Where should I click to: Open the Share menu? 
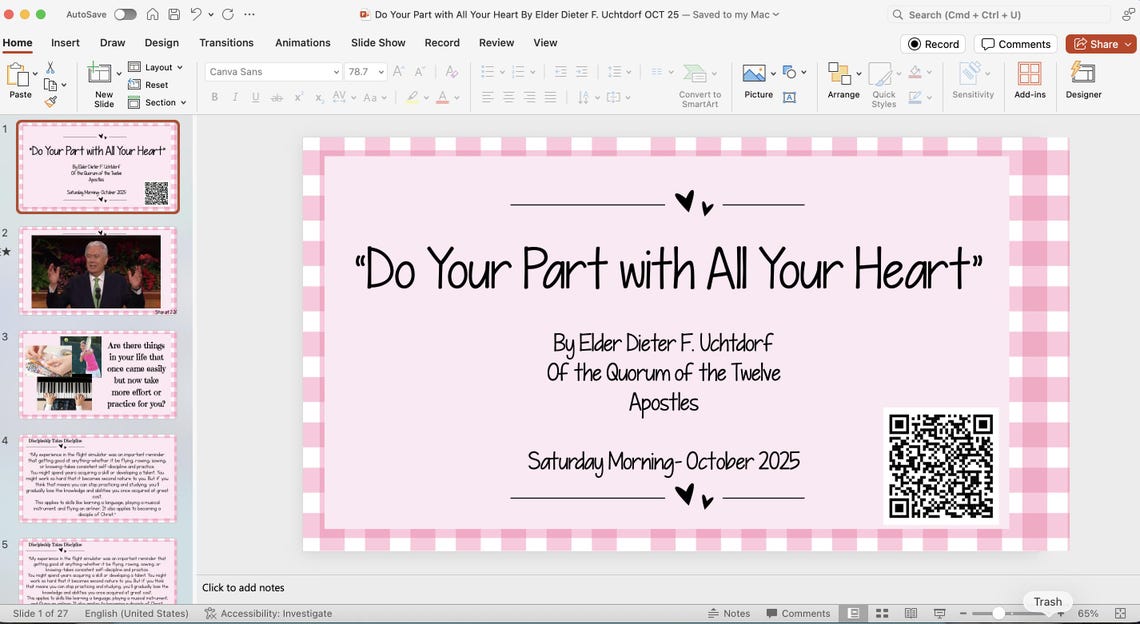coord(1100,43)
